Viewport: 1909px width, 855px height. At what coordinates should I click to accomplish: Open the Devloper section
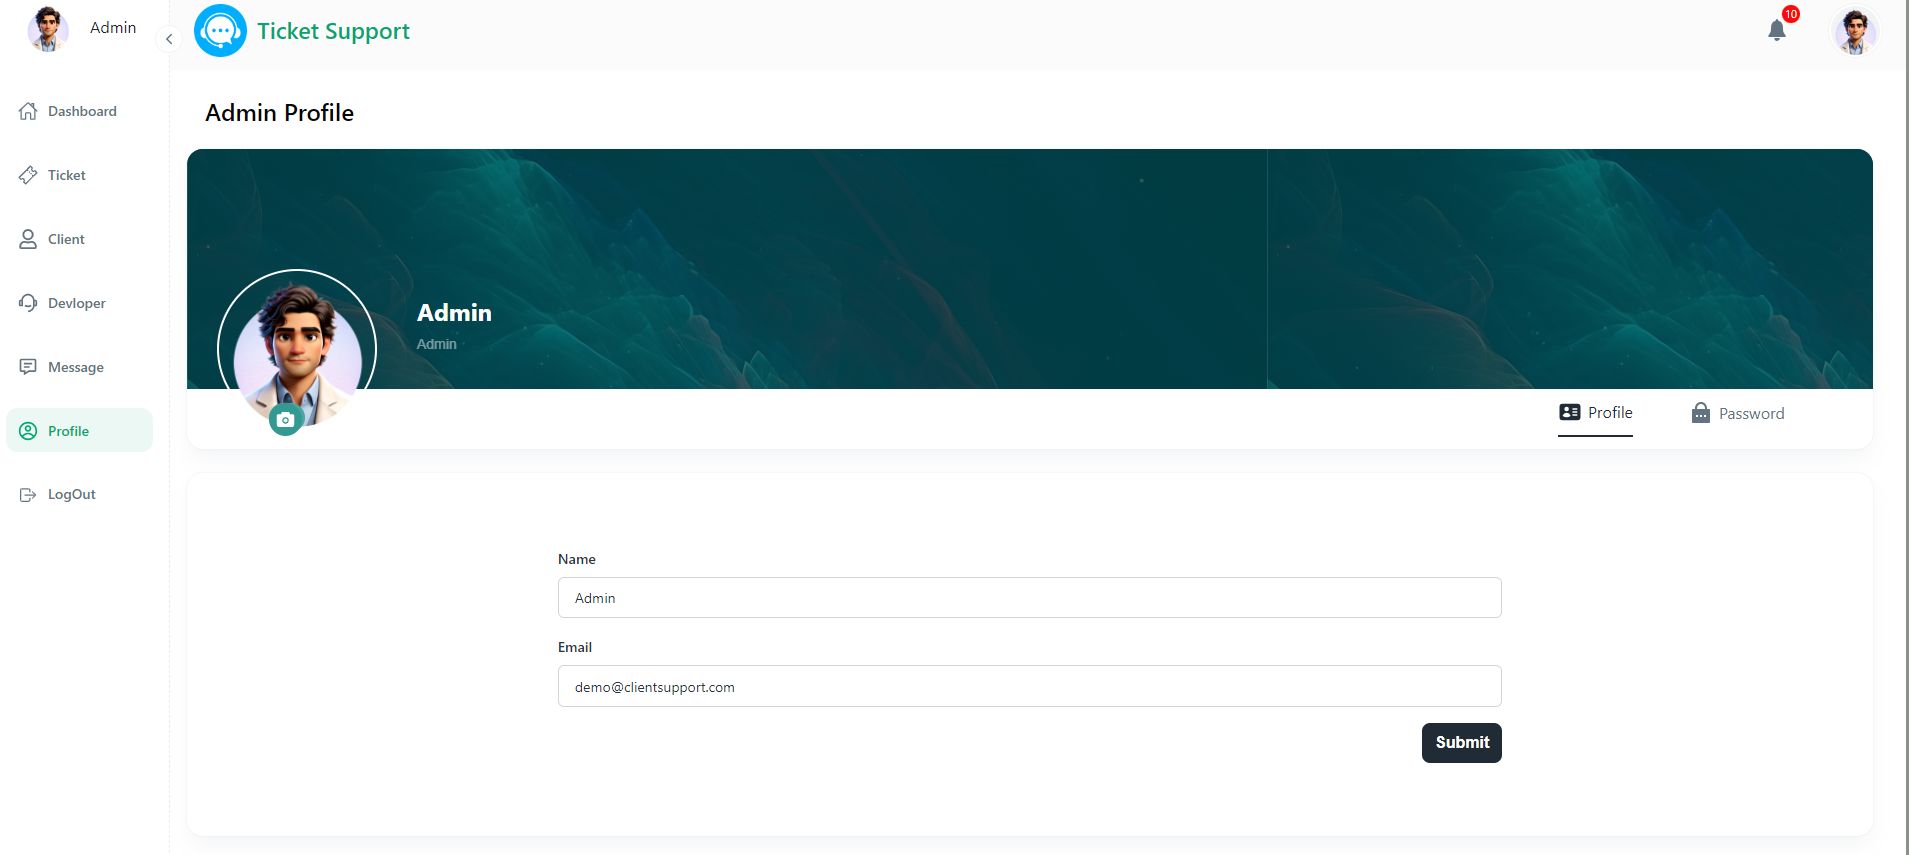click(x=80, y=303)
